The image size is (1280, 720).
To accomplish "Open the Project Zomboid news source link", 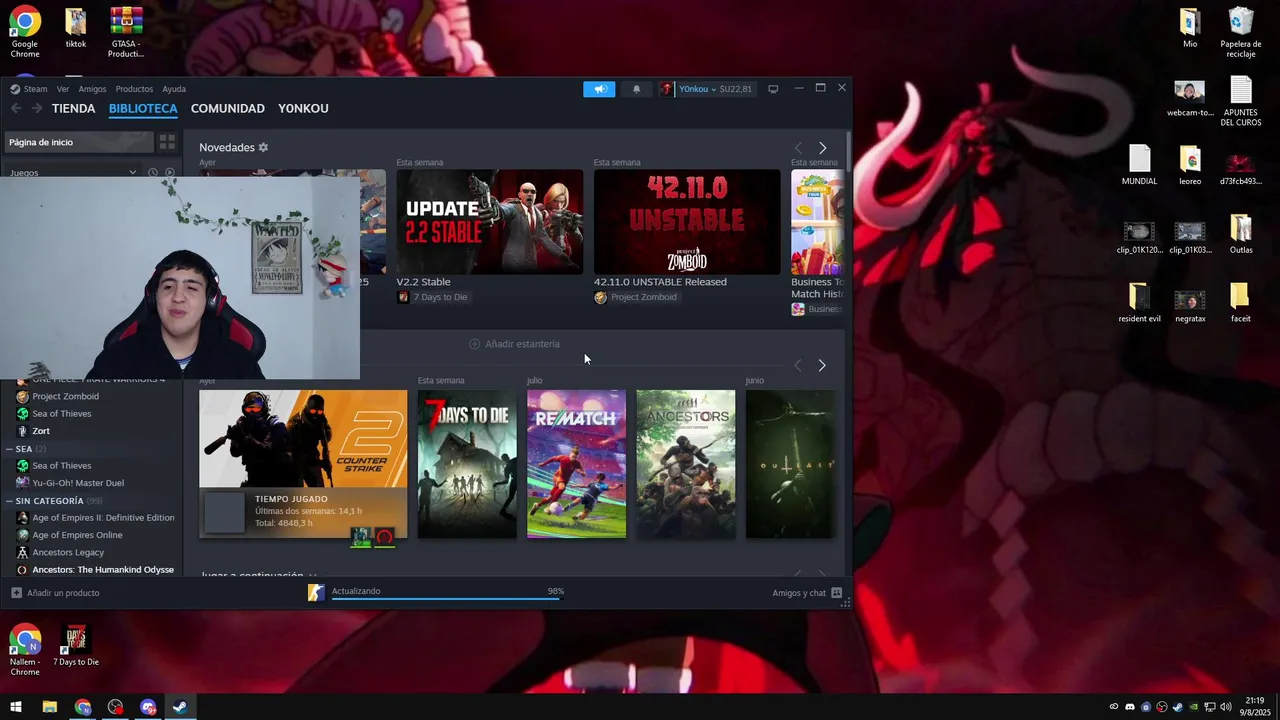I will coord(636,297).
